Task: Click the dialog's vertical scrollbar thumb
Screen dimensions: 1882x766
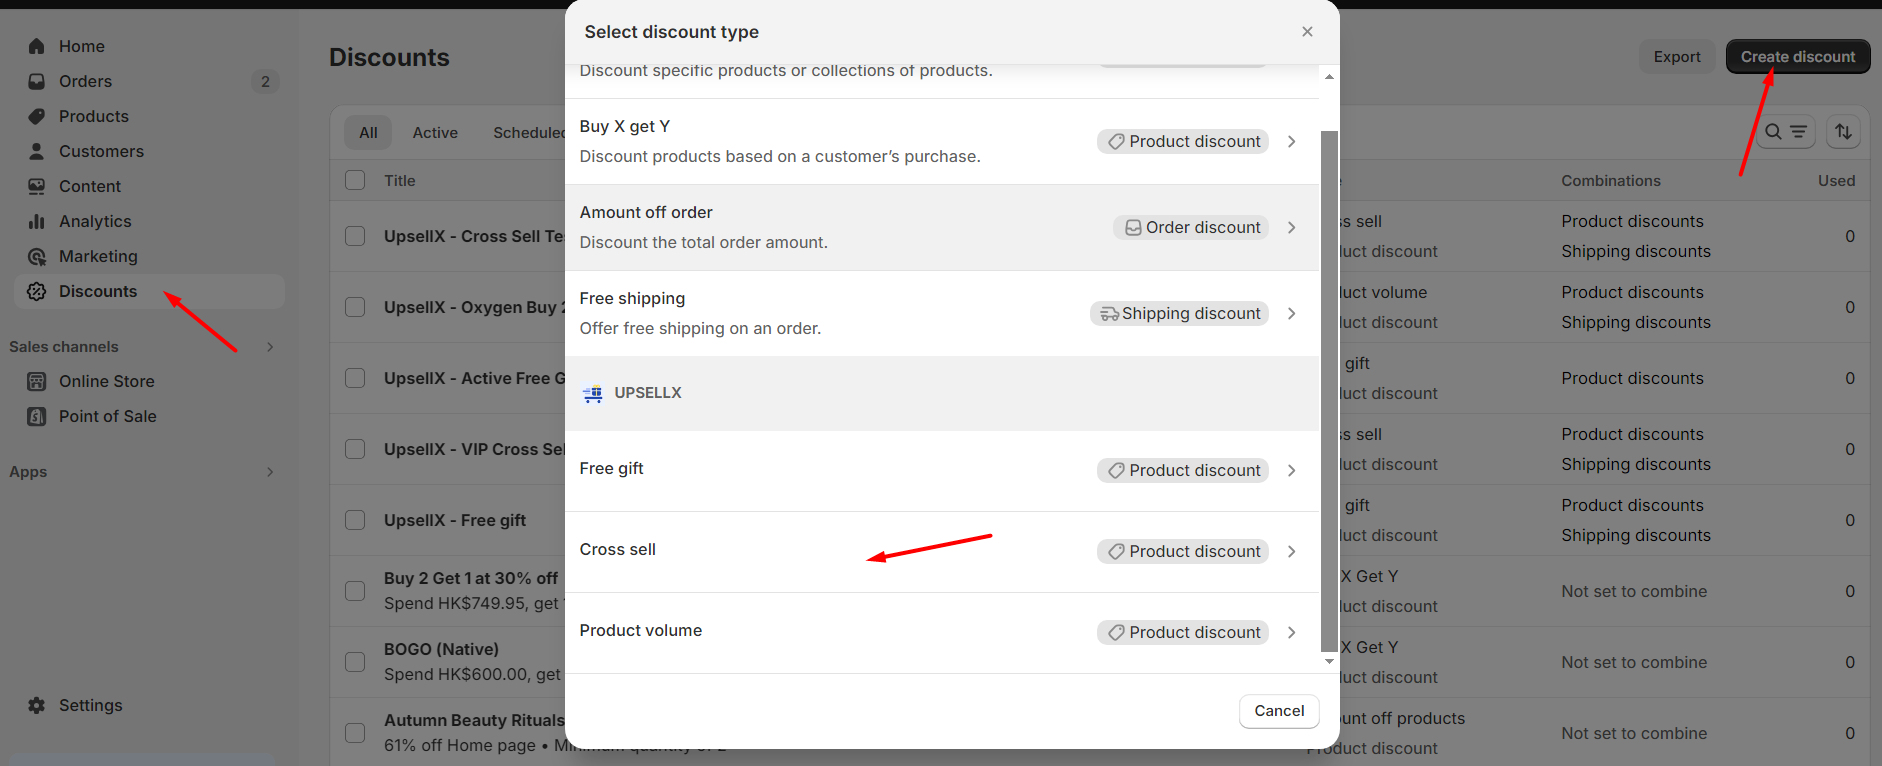Action: (x=1329, y=390)
